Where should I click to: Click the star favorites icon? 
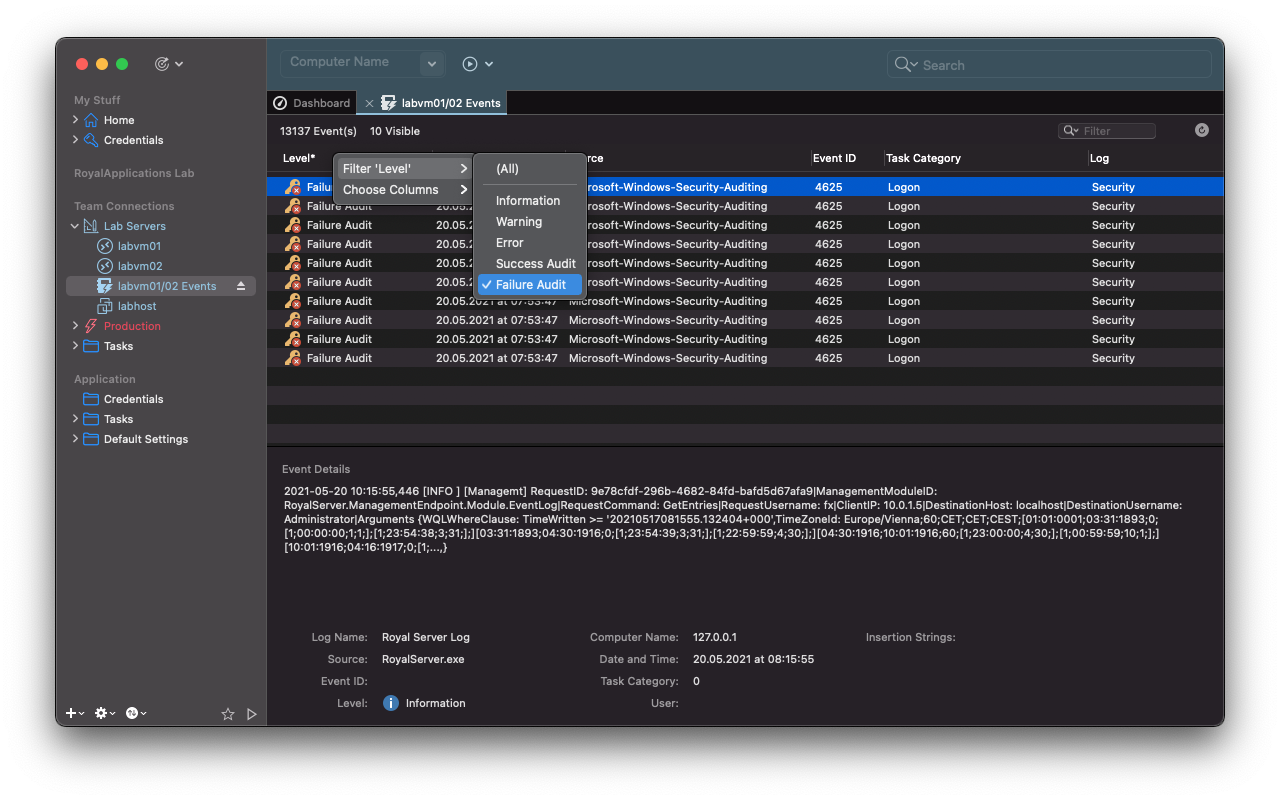(x=228, y=714)
